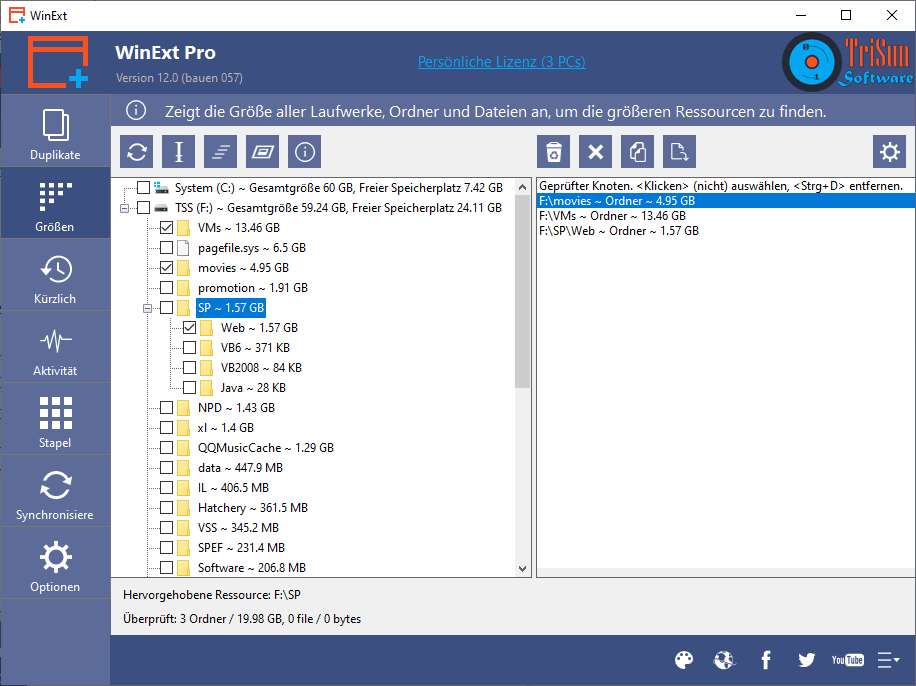Check the VB6 folder checkbox
Viewport: 916px width, 686px height.
189,348
